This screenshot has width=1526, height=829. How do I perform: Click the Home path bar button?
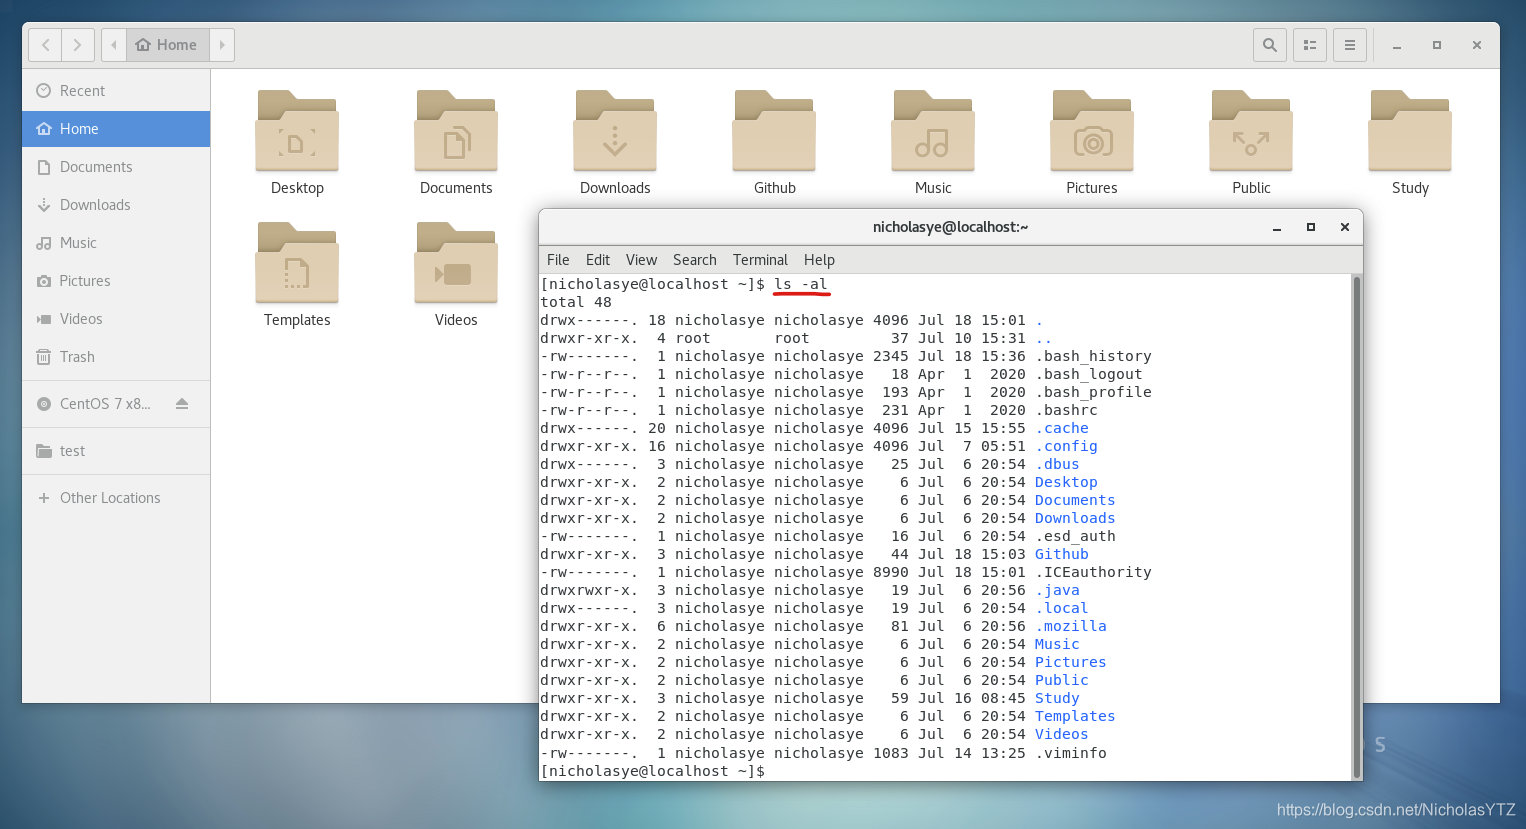pos(168,45)
